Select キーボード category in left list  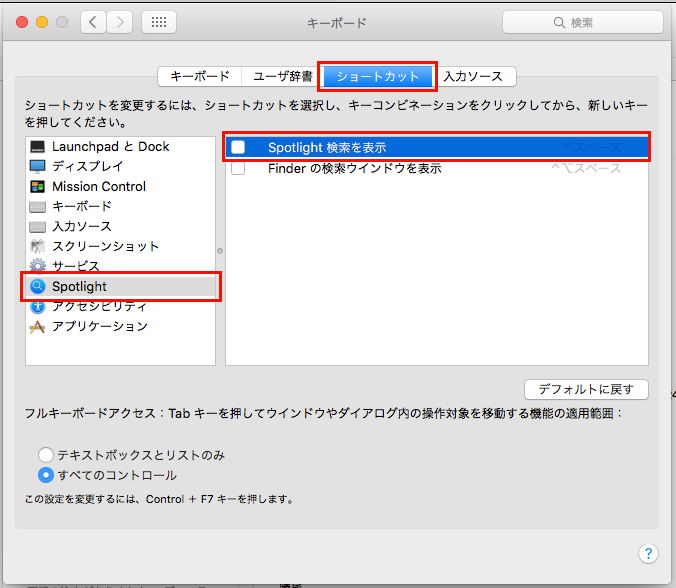coord(120,206)
